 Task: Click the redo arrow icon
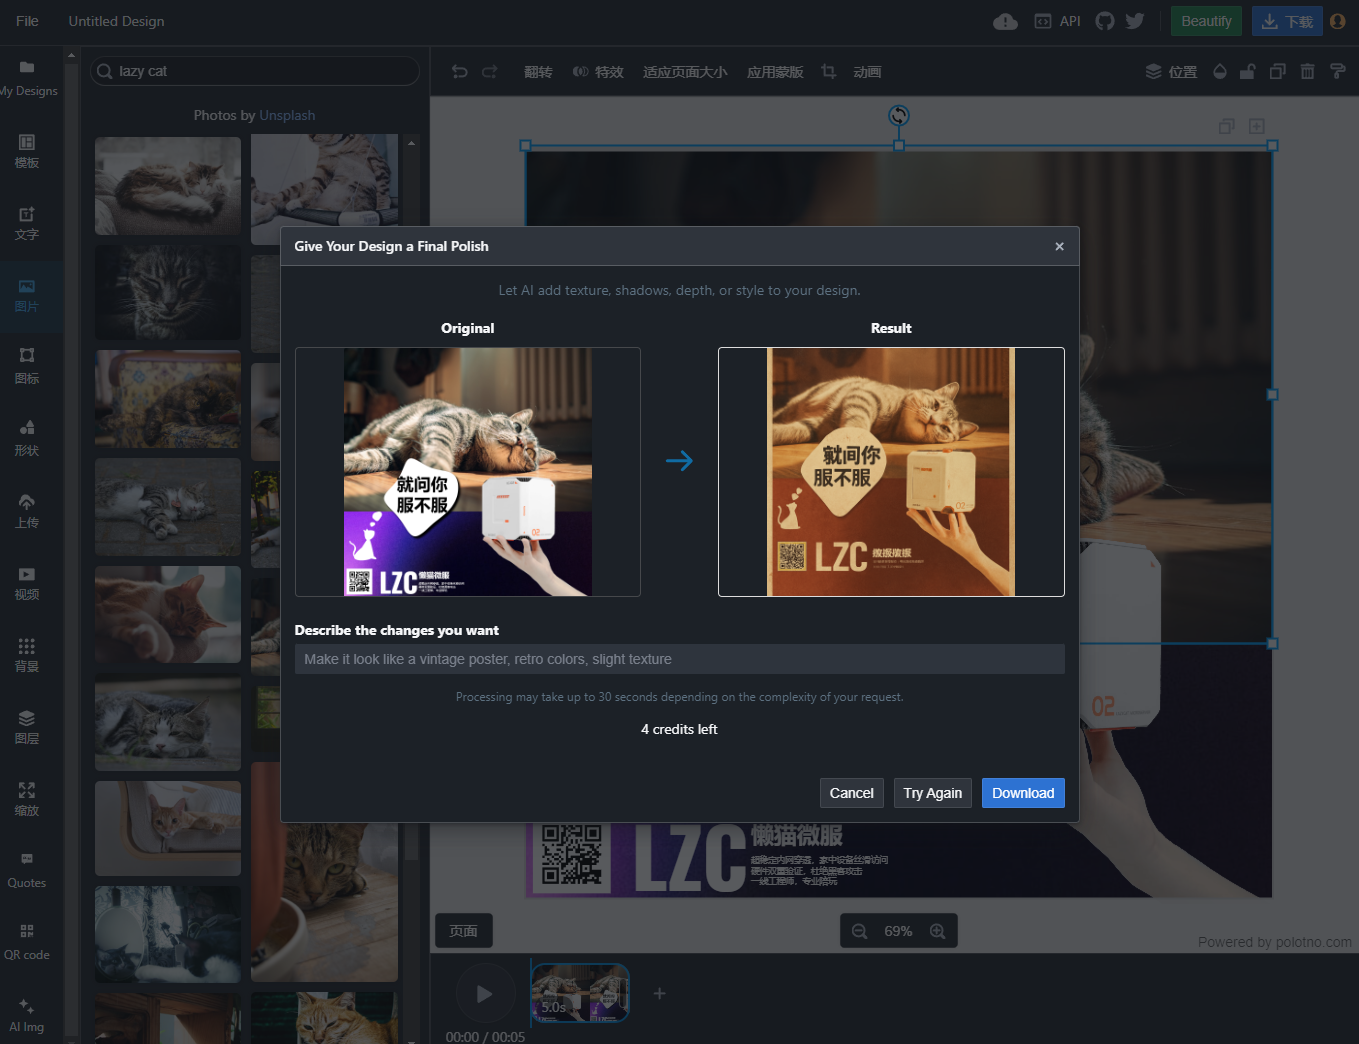[490, 72]
